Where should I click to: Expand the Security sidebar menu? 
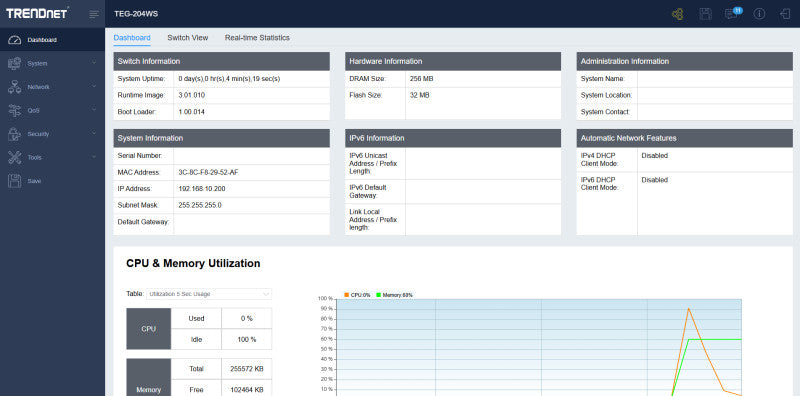(52, 134)
